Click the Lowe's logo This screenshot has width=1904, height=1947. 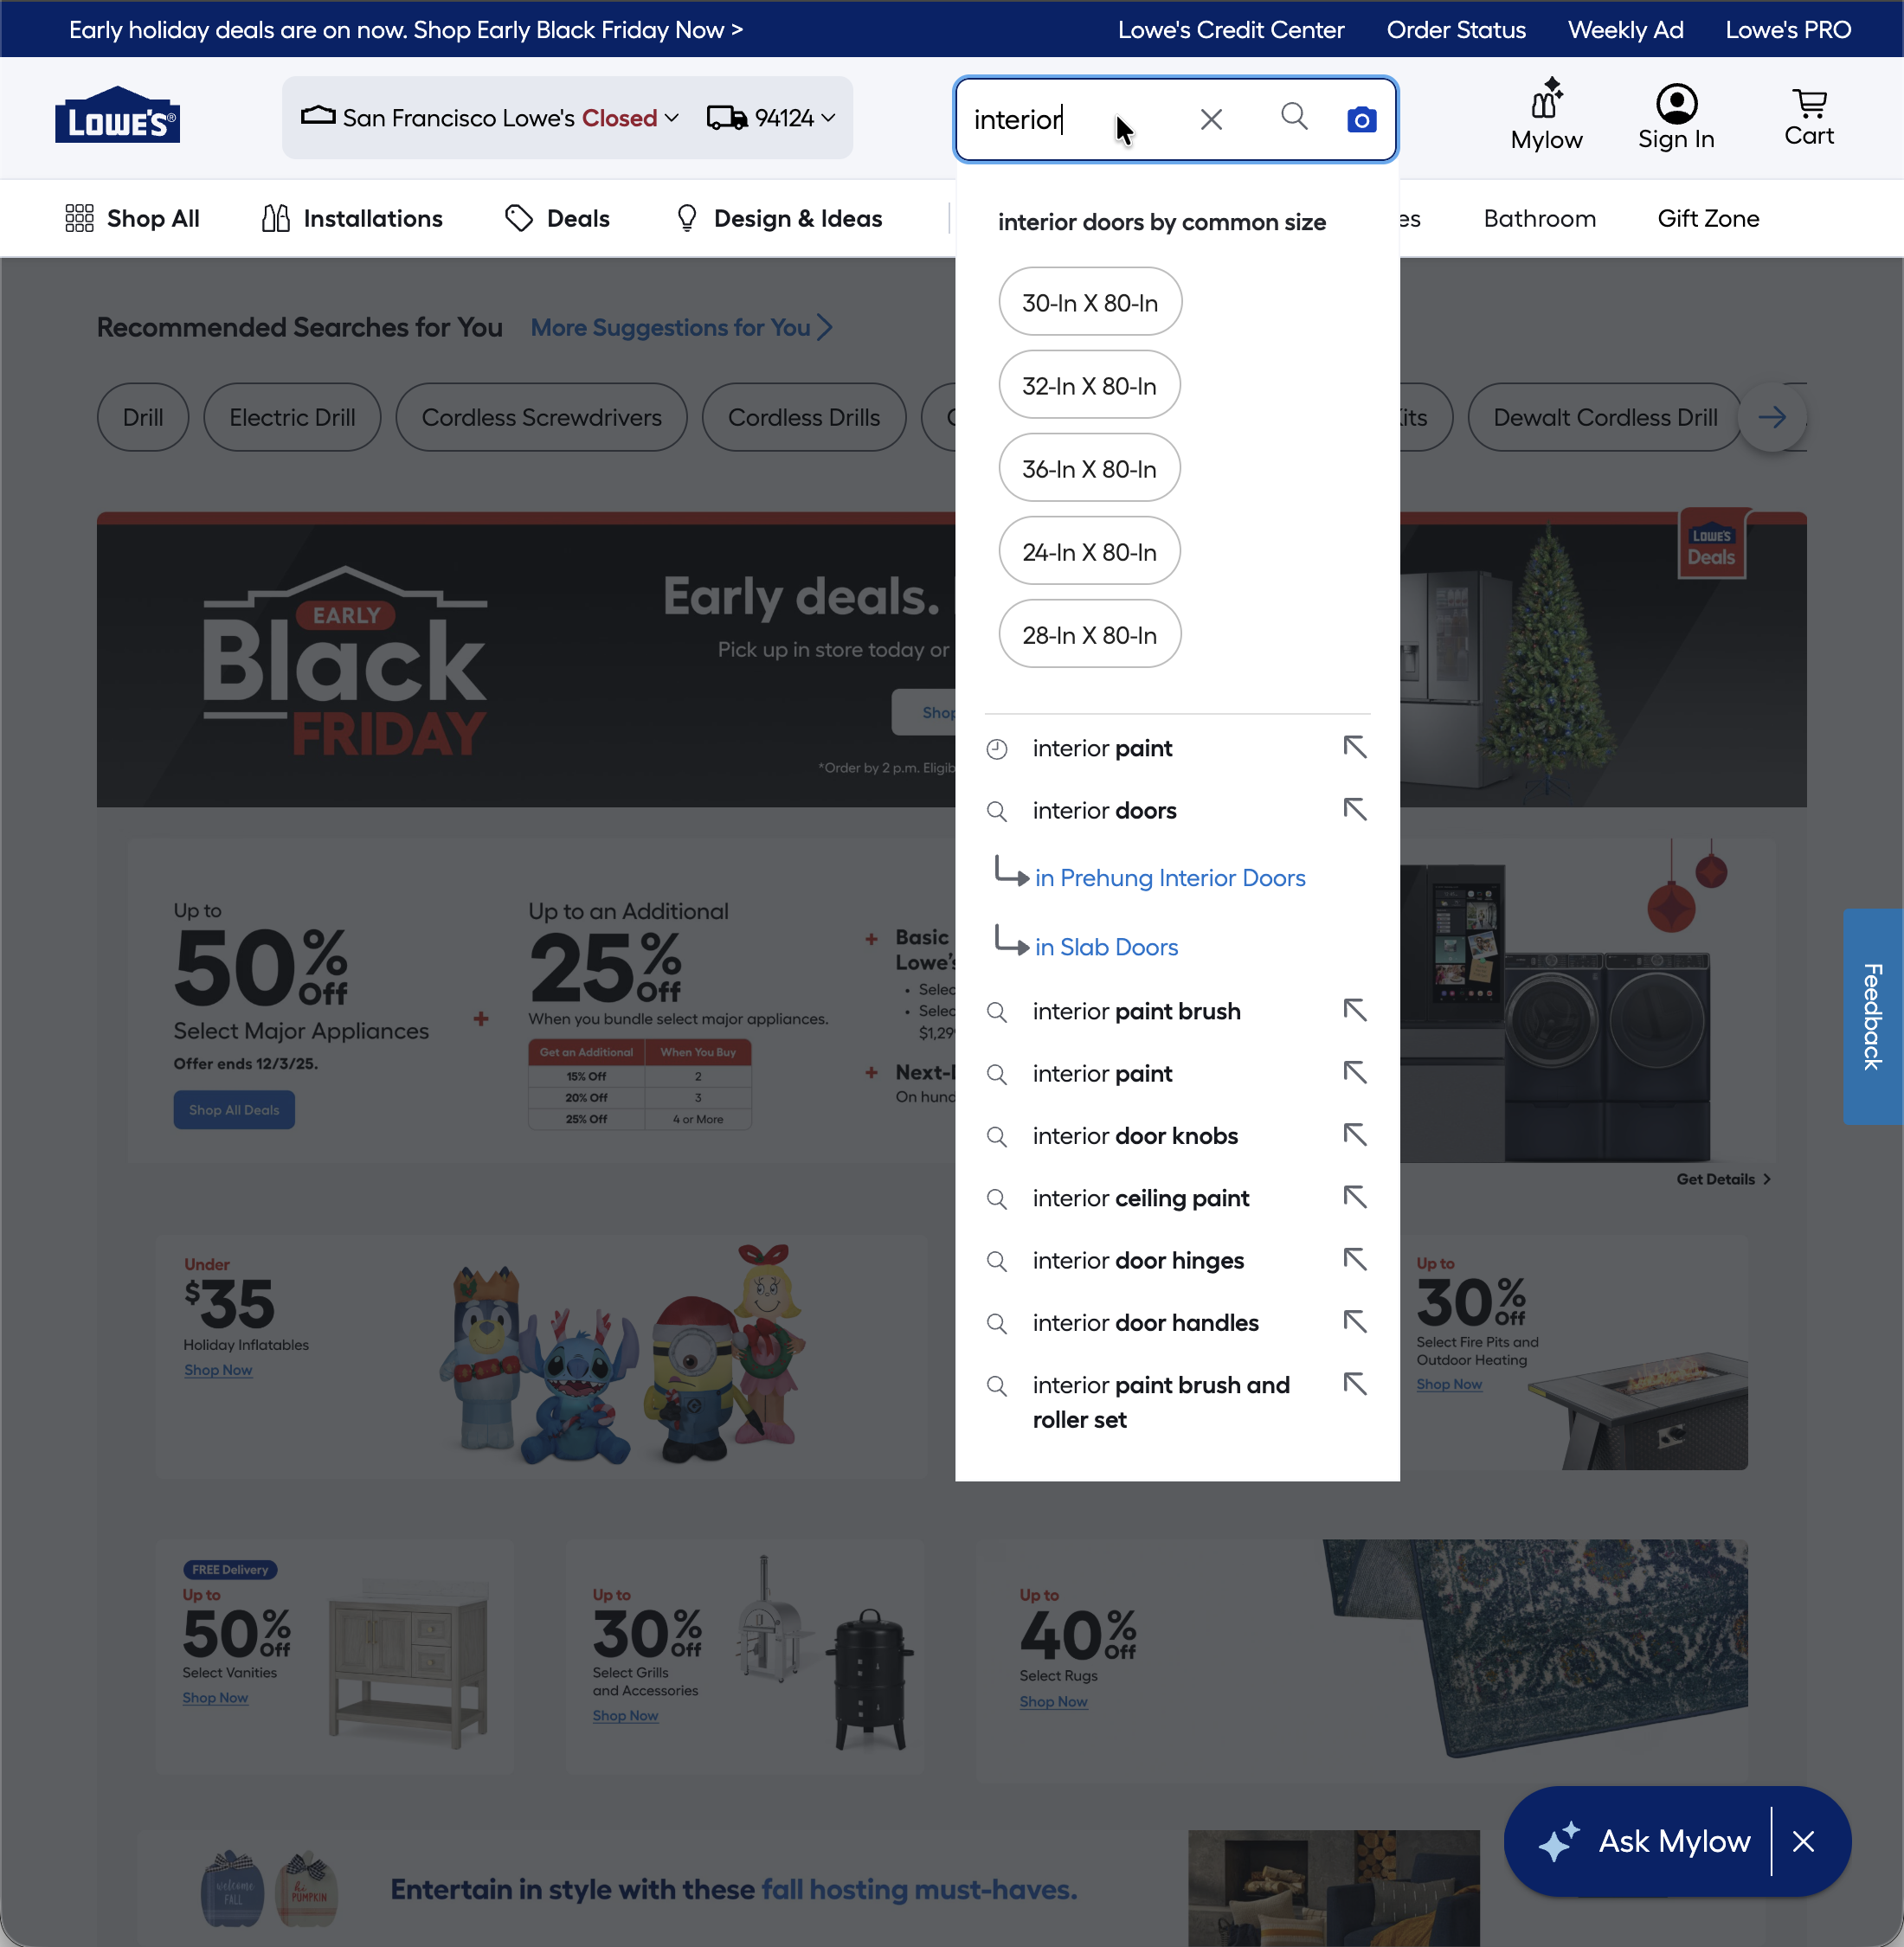tap(117, 117)
